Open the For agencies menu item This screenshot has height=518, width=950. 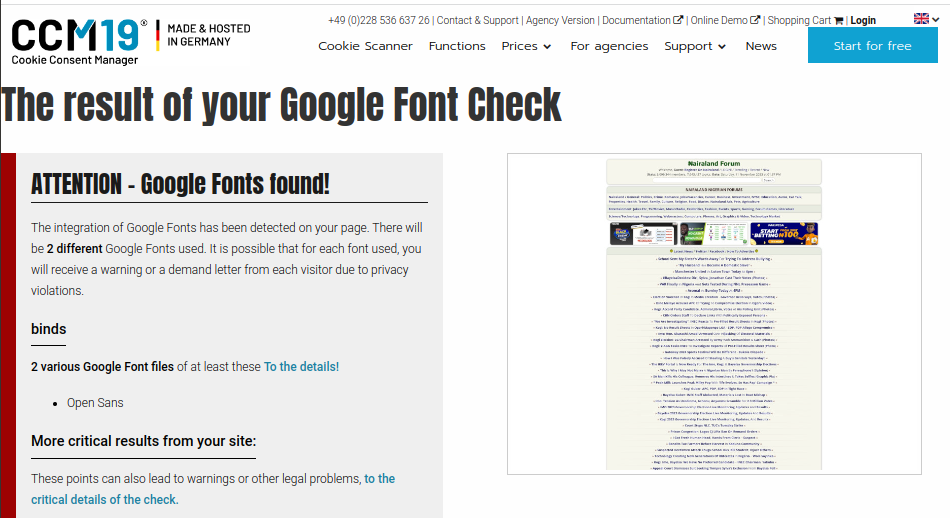pyautogui.click(x=609, y=46)
